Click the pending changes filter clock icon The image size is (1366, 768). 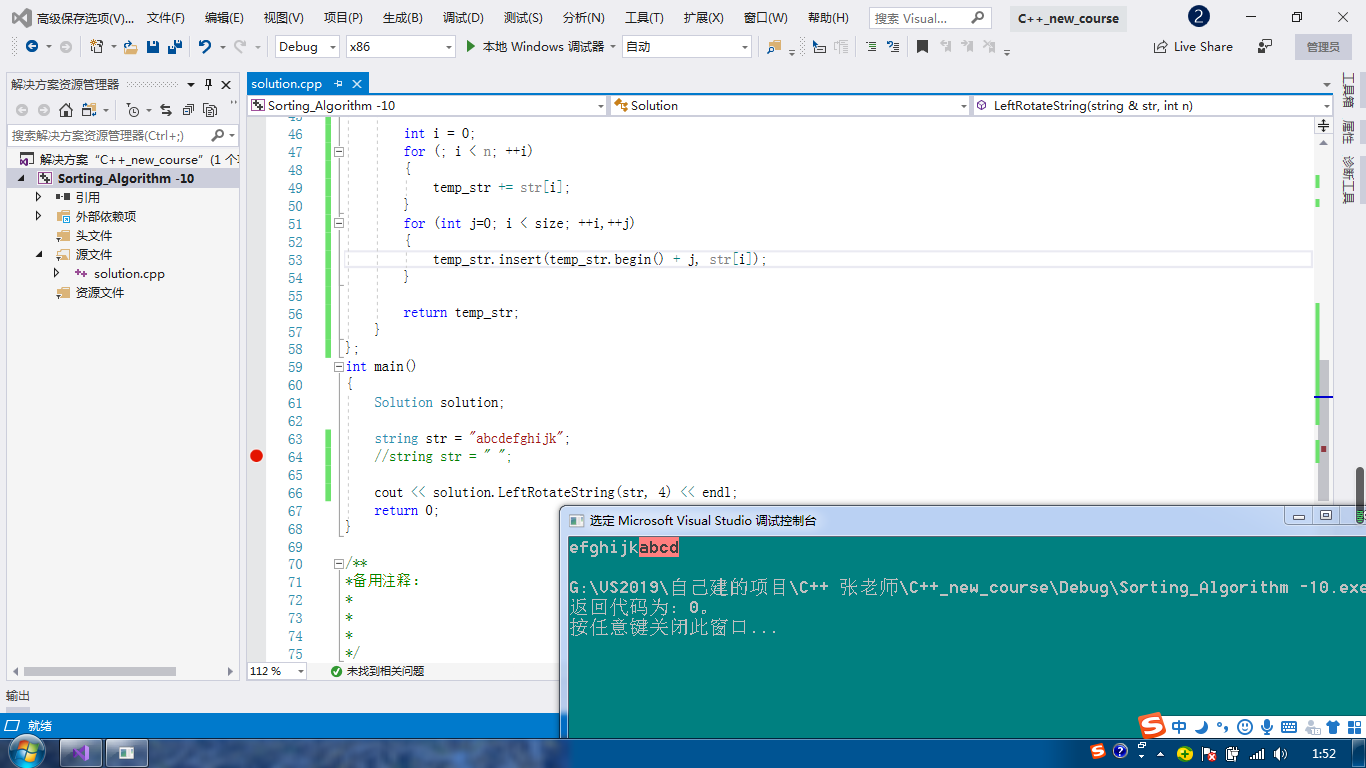click(133, 110)
